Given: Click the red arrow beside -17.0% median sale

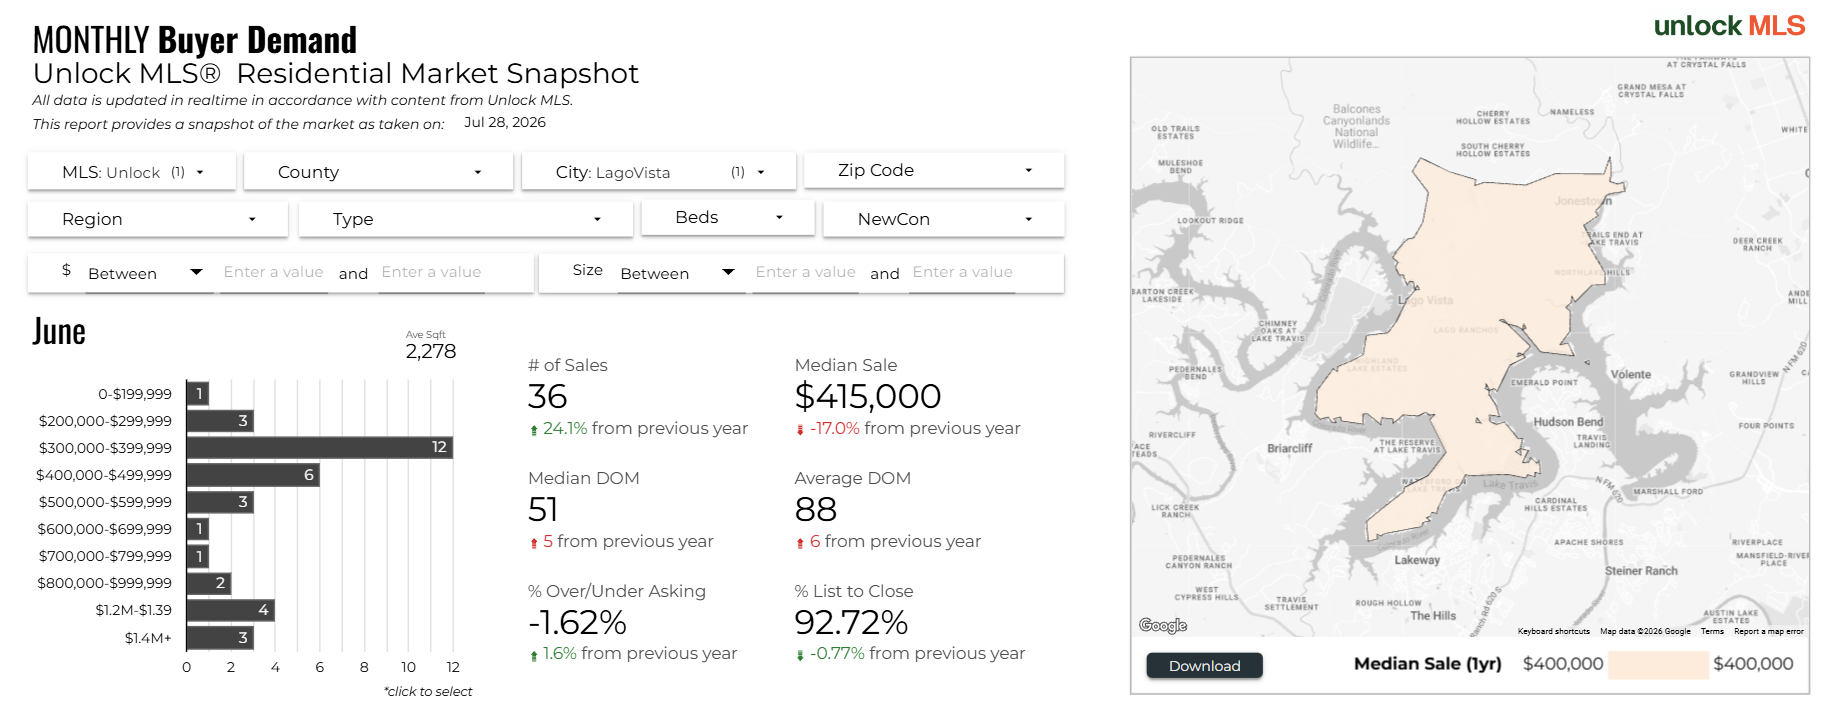Looking at the screenshot, I should [800, 430].
